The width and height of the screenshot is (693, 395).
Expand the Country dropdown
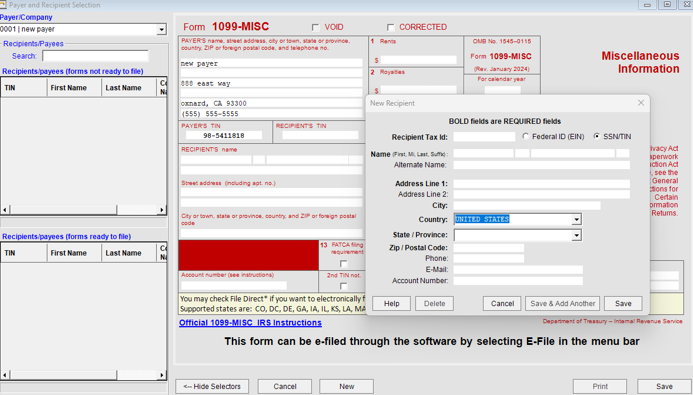pyautogui.click(x=576, y=220)
